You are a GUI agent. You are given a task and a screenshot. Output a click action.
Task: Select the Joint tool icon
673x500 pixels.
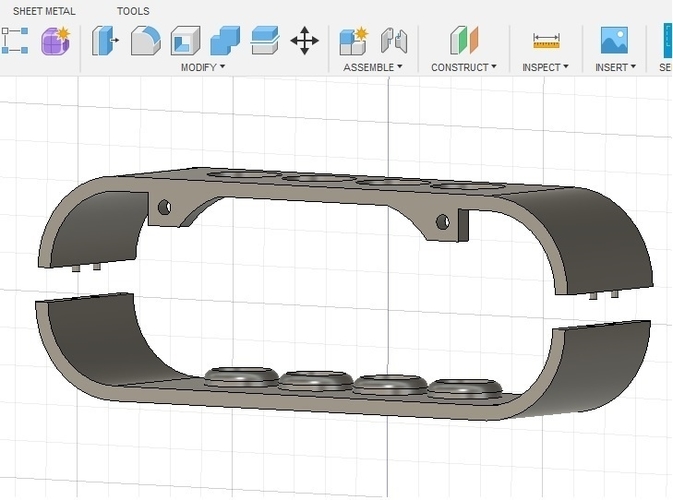395,40
